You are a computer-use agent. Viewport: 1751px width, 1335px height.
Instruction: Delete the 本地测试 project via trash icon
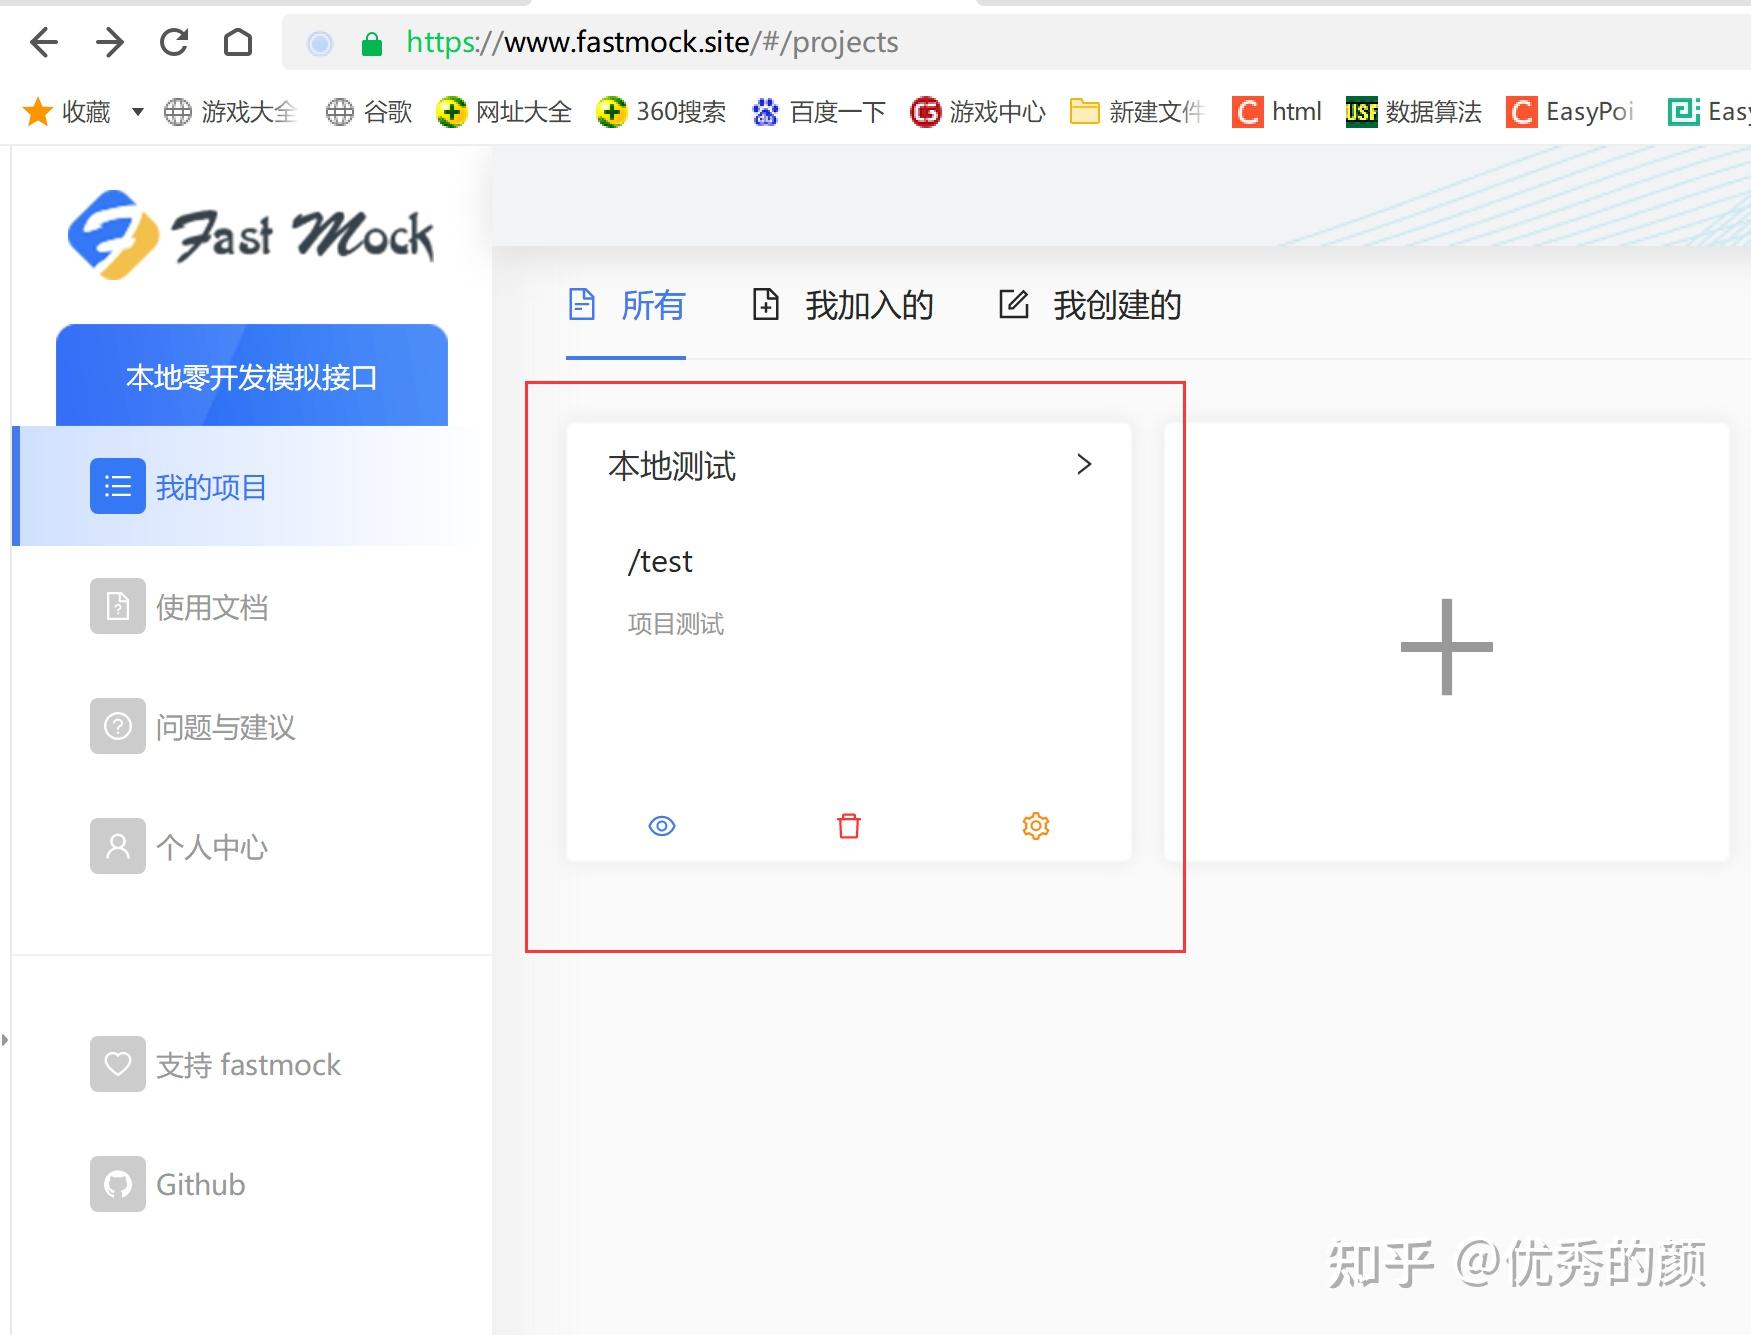pyautogui.click(x=848, y=826)
